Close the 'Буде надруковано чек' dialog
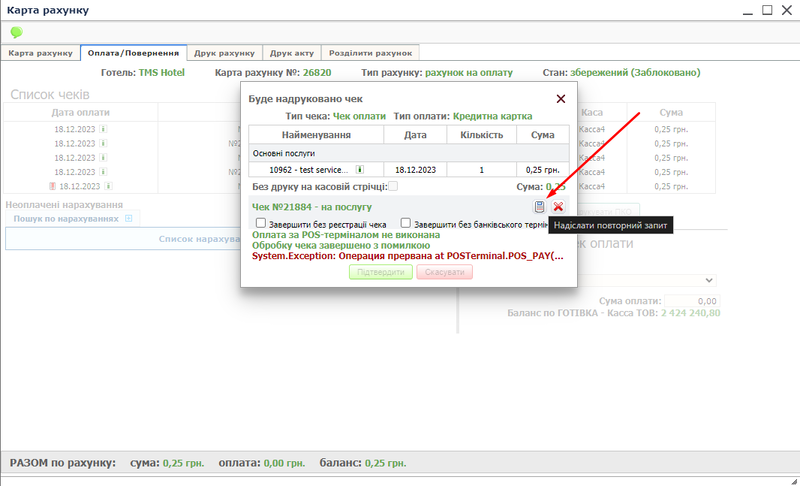The image size is (800, 486). [x=561, y=99]
